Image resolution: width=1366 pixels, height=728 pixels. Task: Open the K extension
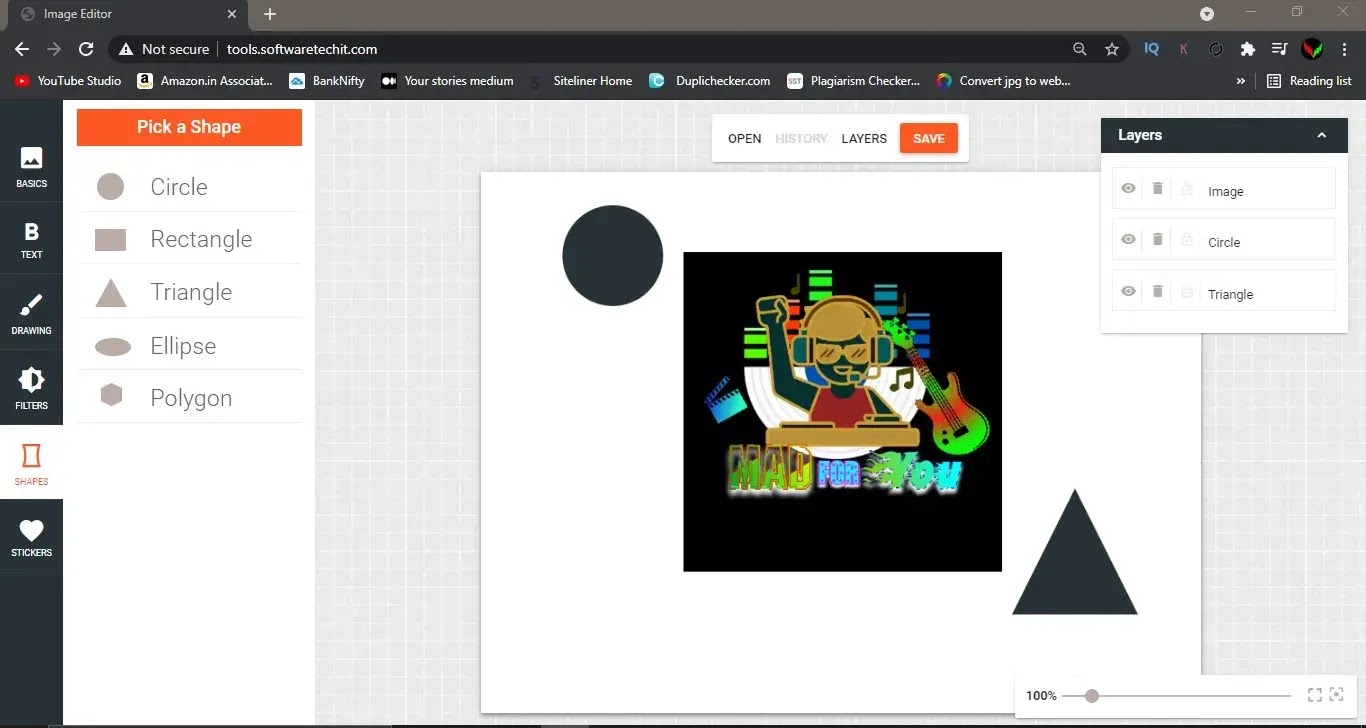(1184, 49)
